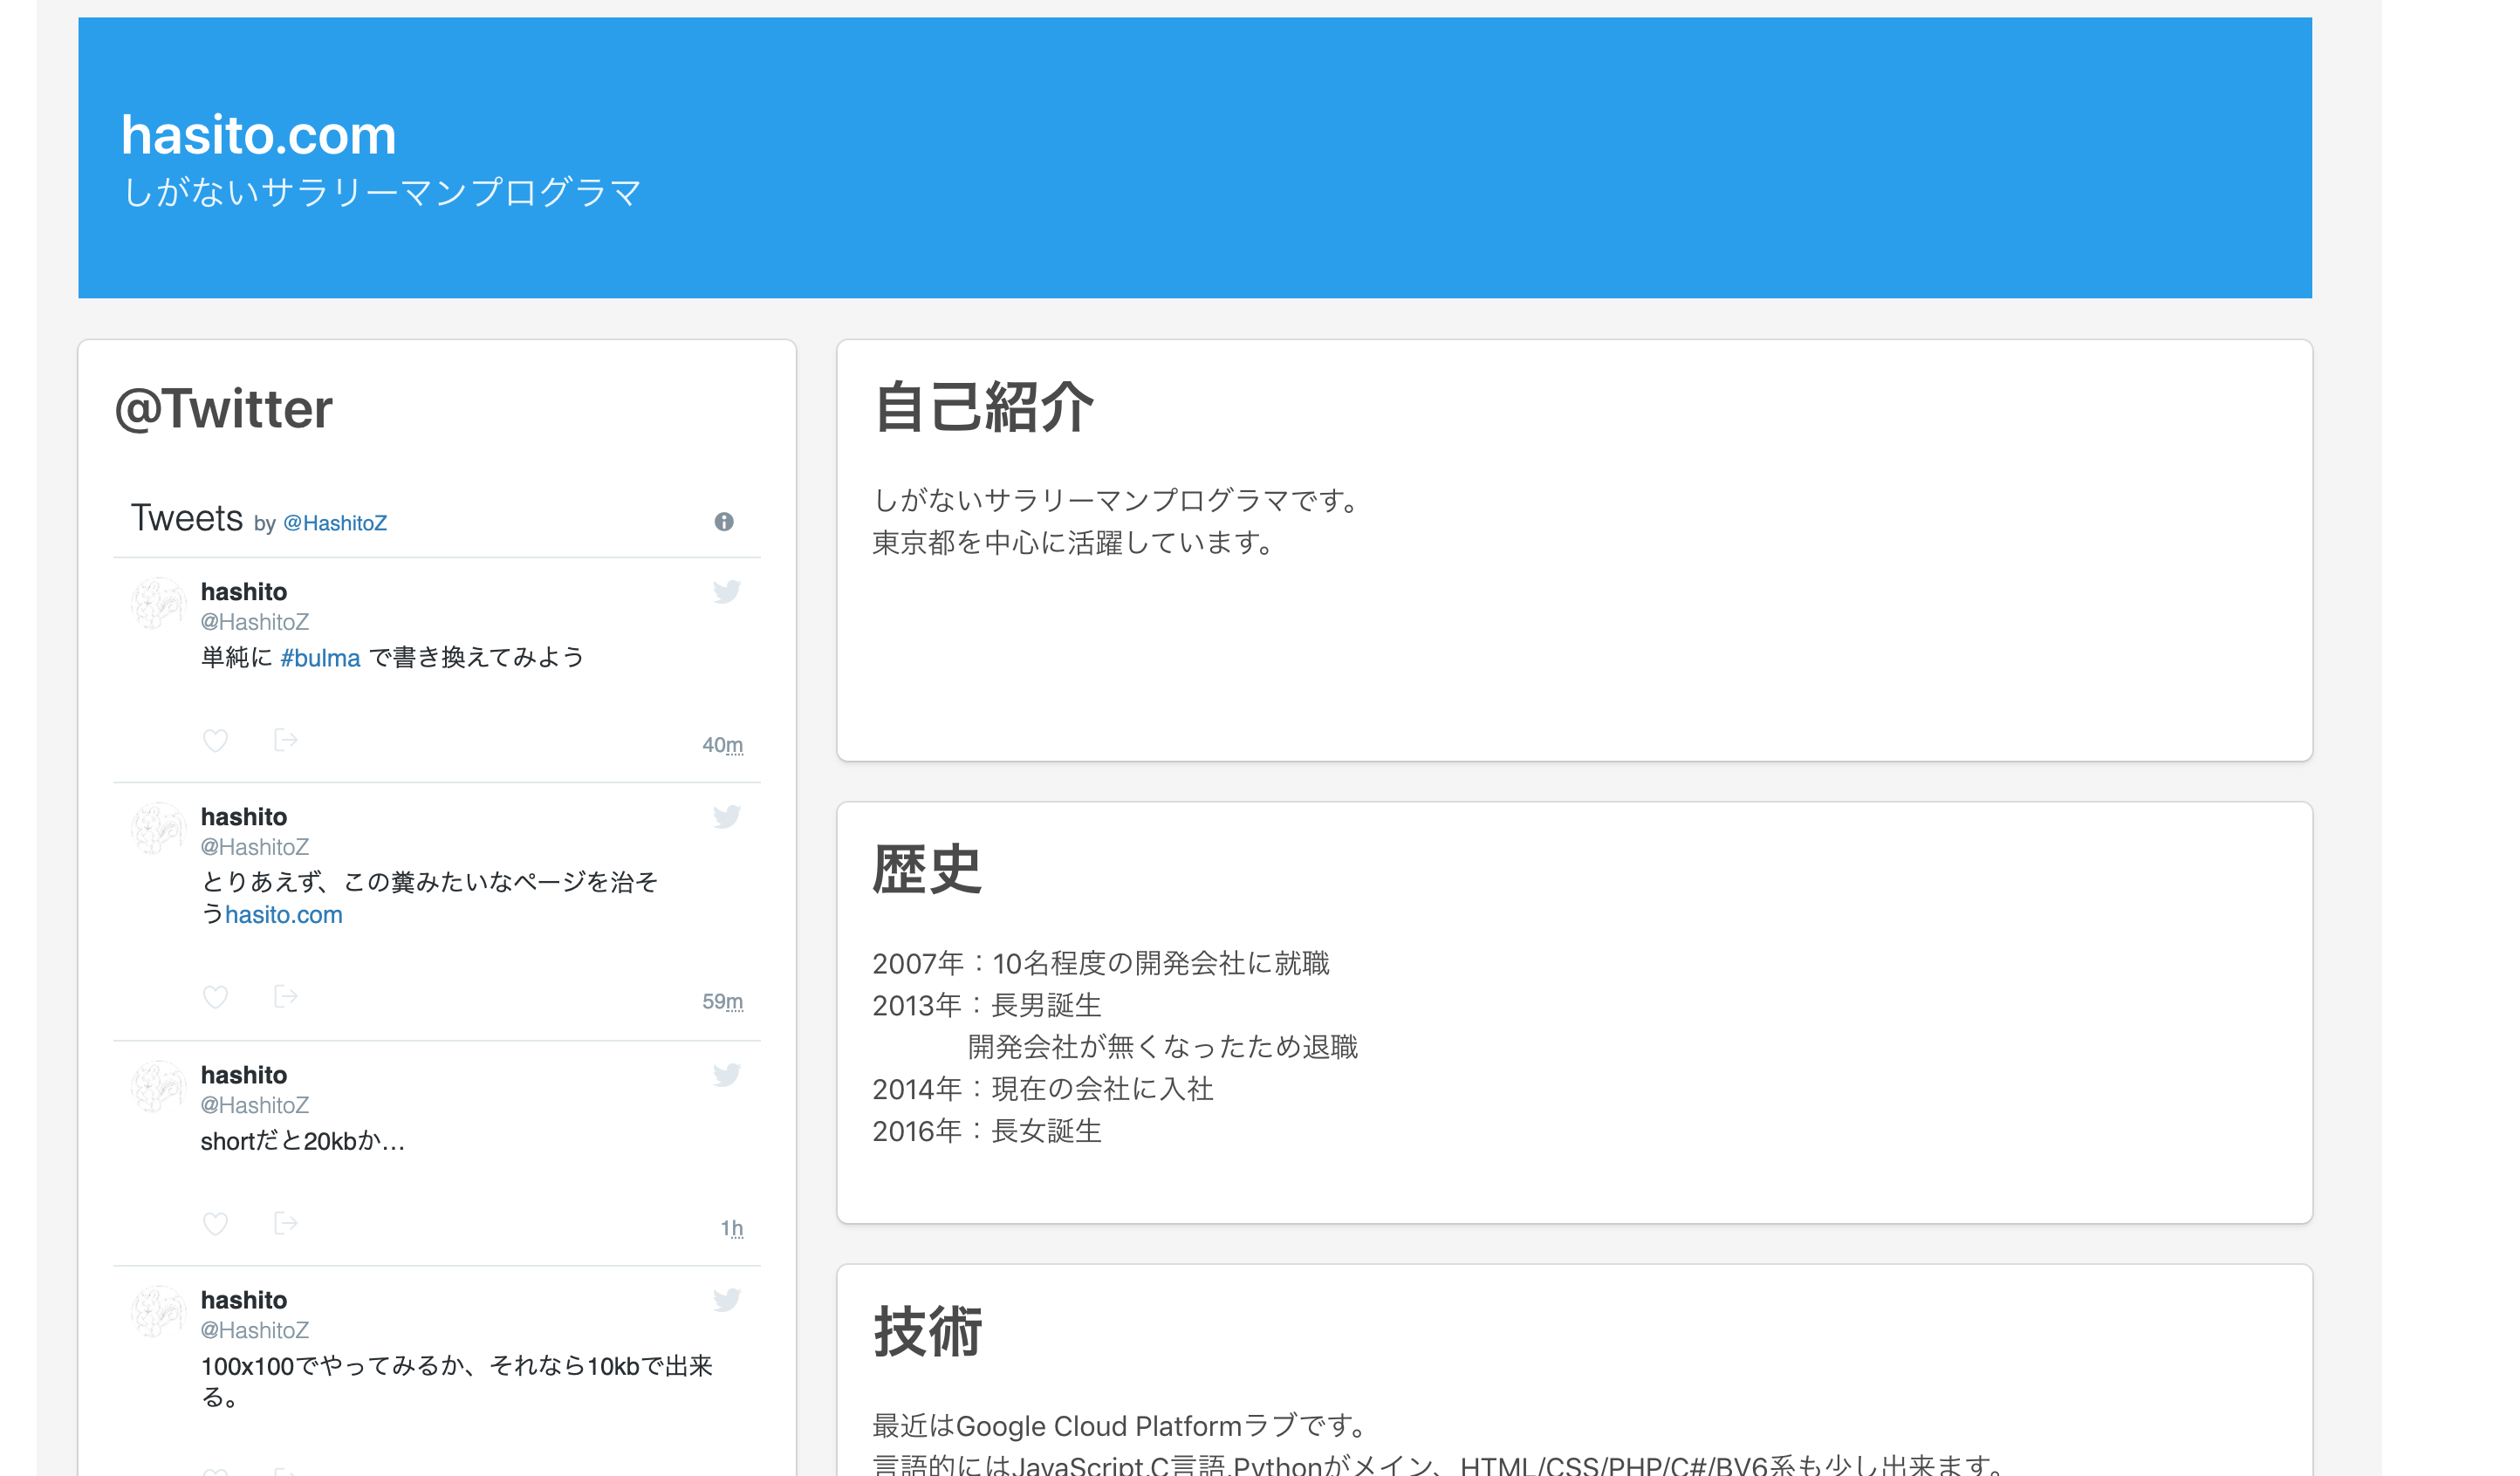
Task: Click hashito's avatar on the 100x100 tweet
Action: coord(160,1311)
